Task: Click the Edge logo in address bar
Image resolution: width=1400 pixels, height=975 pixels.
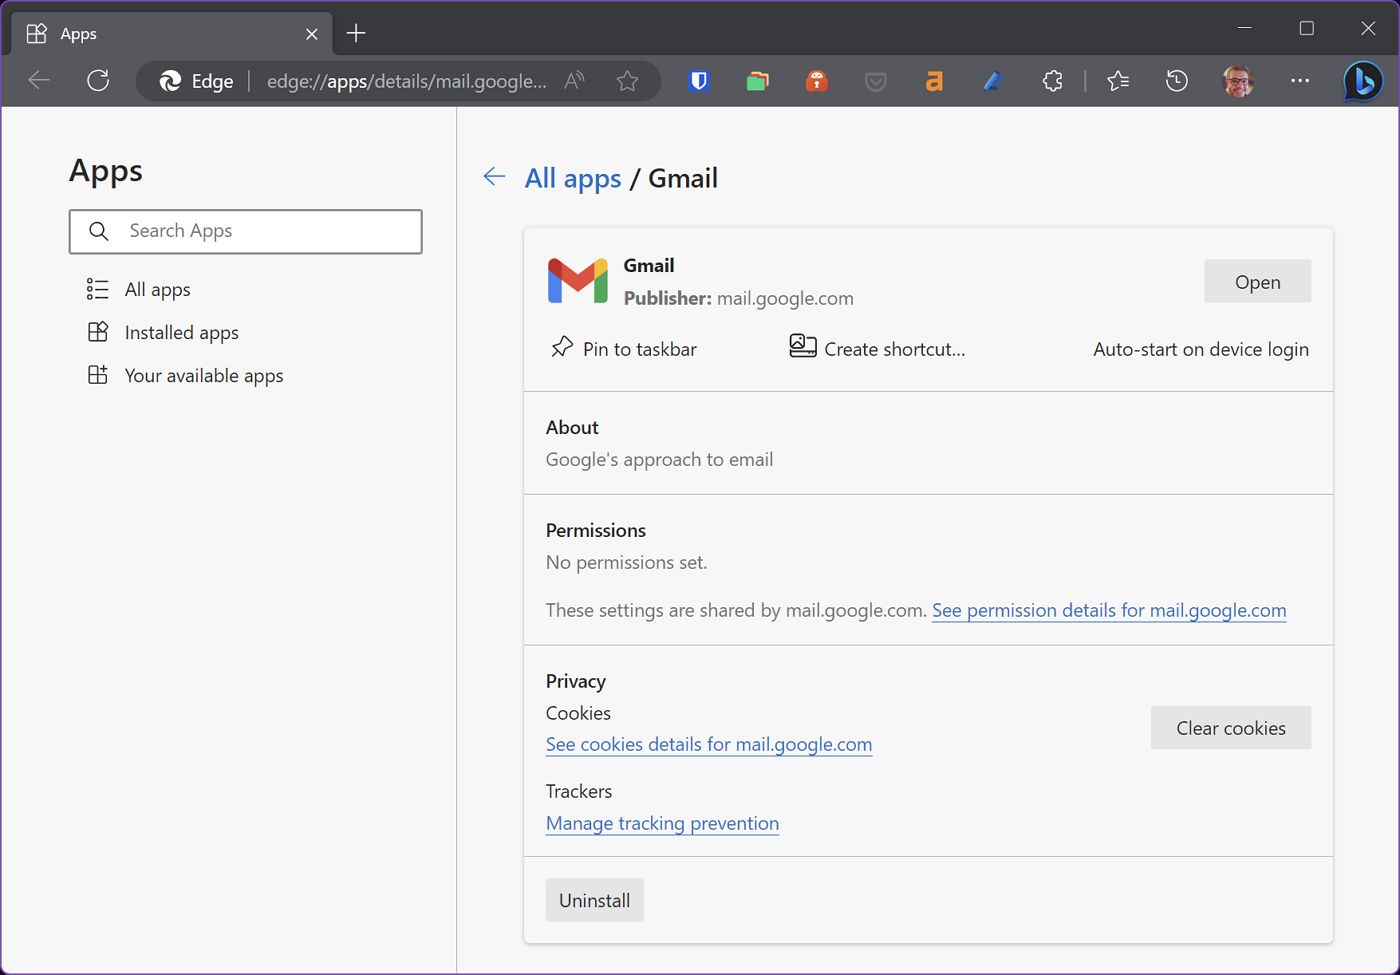Action: 170,81
